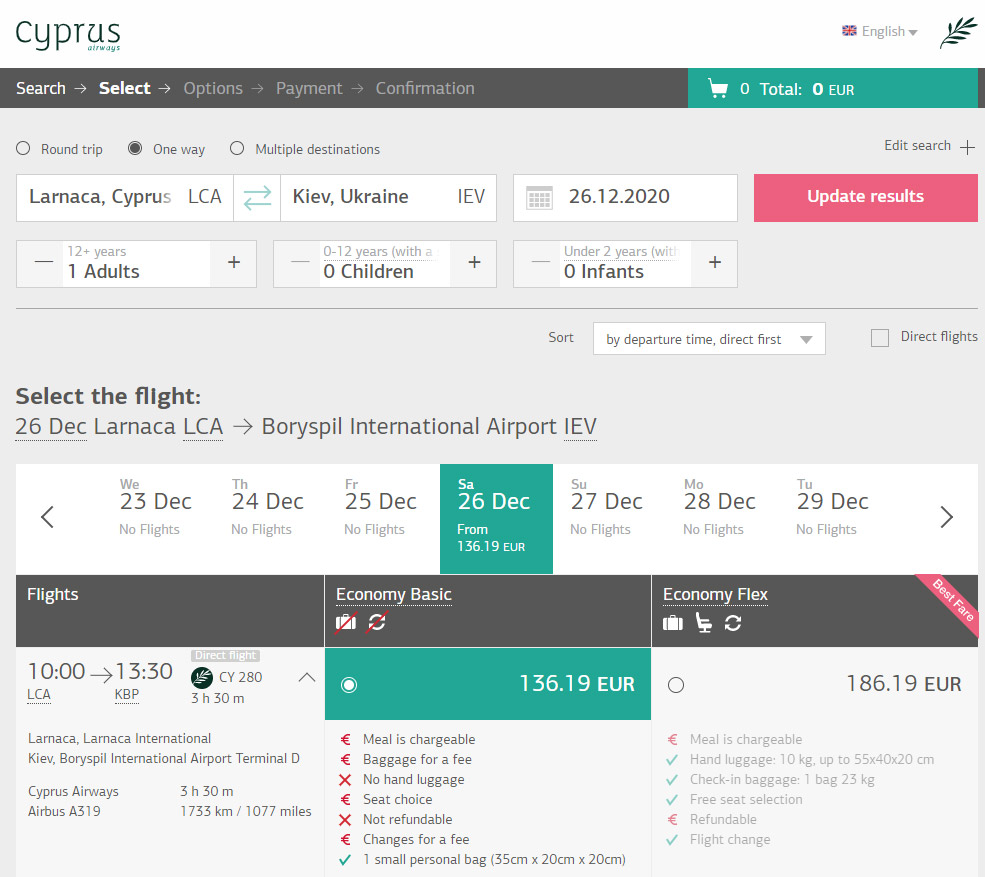Go to the Search step
This screenshot has height=877, width=985.
coord(41,89)
